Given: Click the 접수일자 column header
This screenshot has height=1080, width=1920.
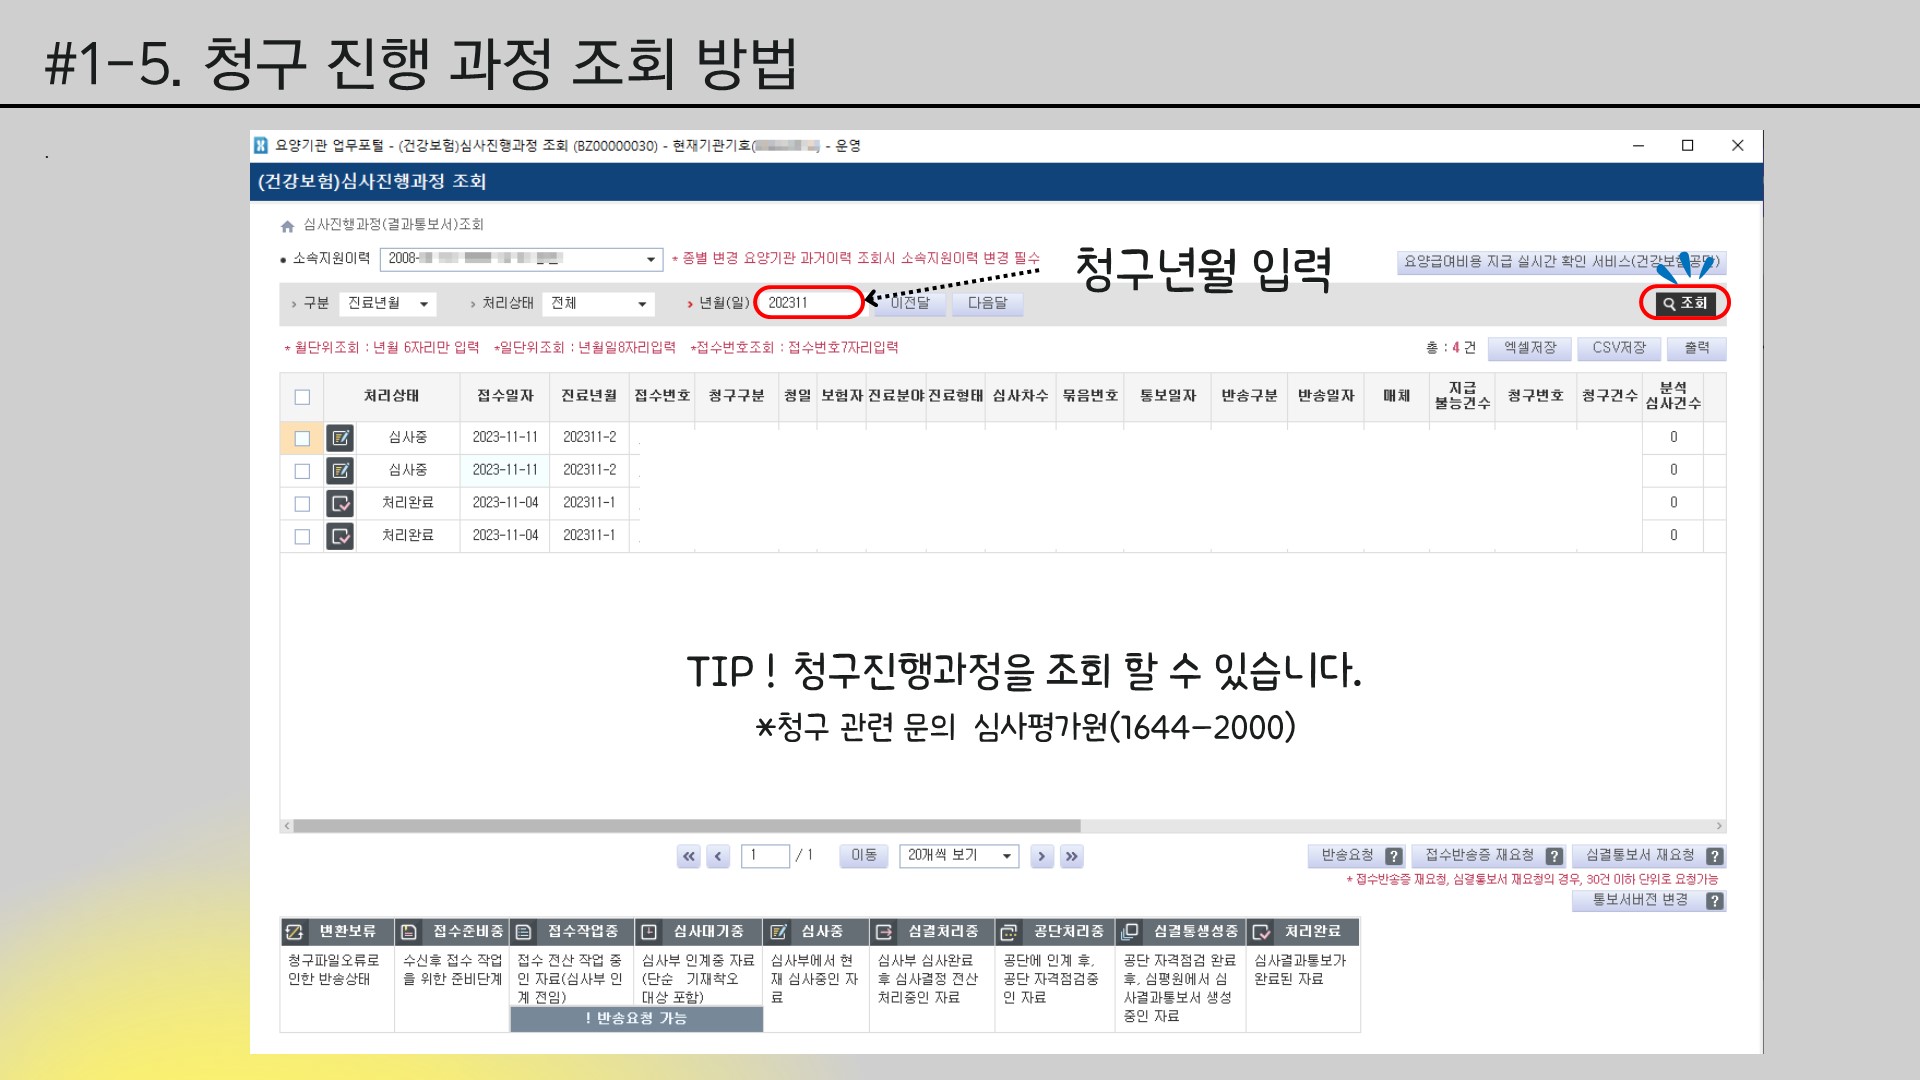Looking at the screenshot, I should click(505, 397).
